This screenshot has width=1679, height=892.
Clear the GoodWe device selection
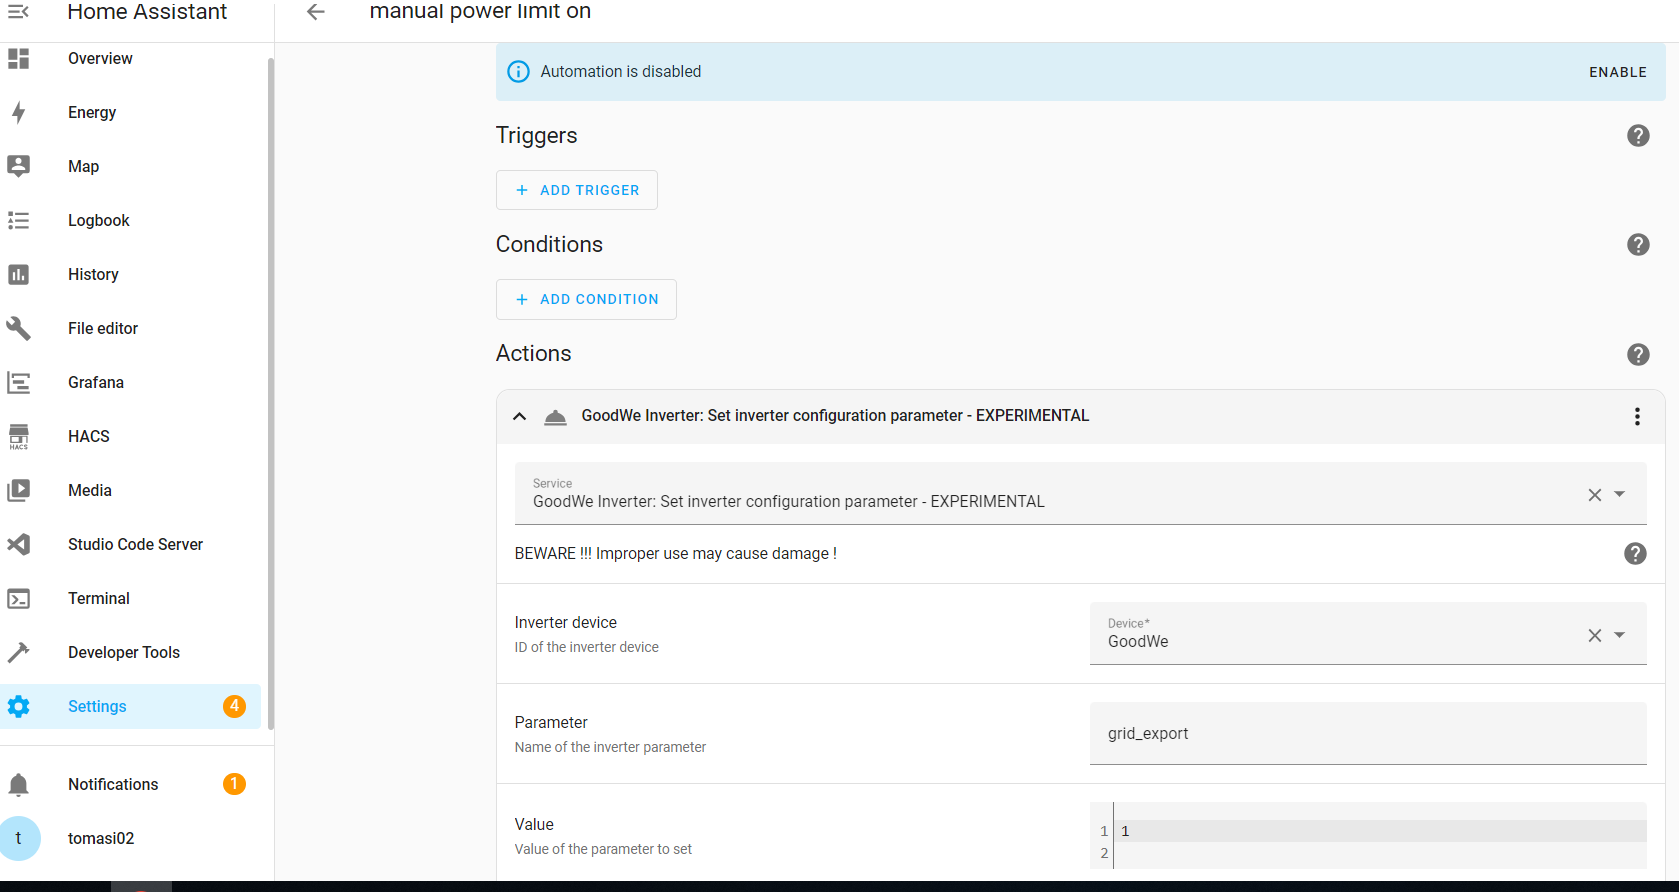1595,635
